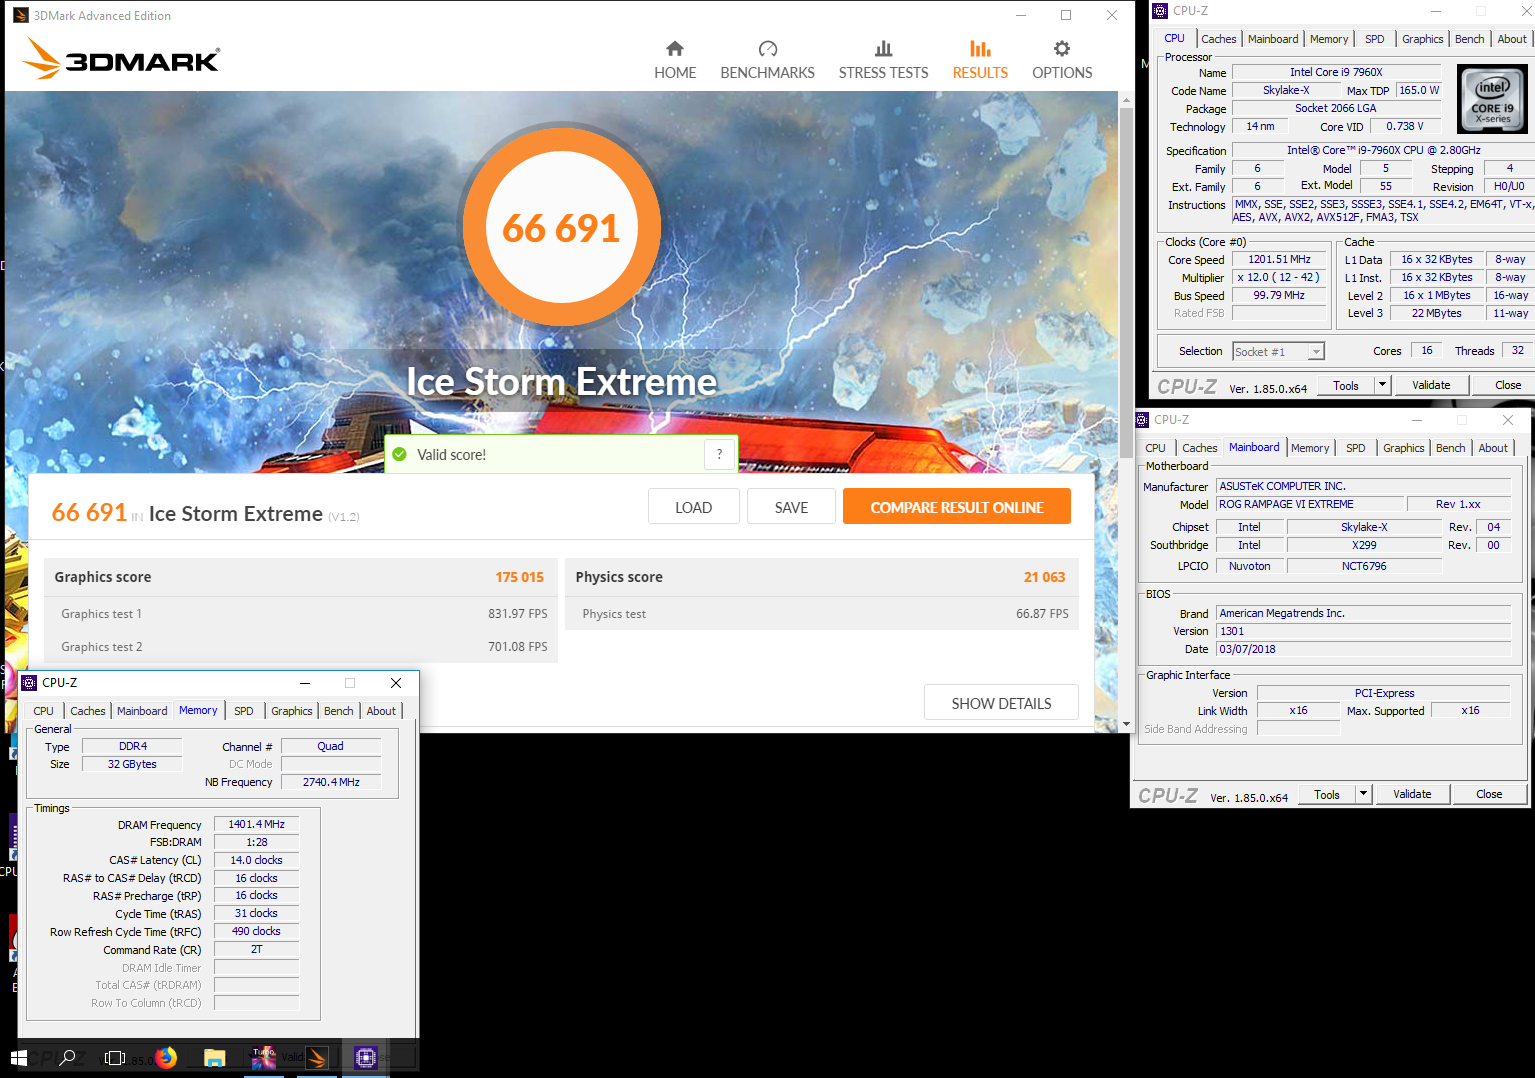This screenshot has width=1535, height=1078.
Task: Switch to CPU tab in the CPU-Z Mainboard window
Action: coord(1155,448)
